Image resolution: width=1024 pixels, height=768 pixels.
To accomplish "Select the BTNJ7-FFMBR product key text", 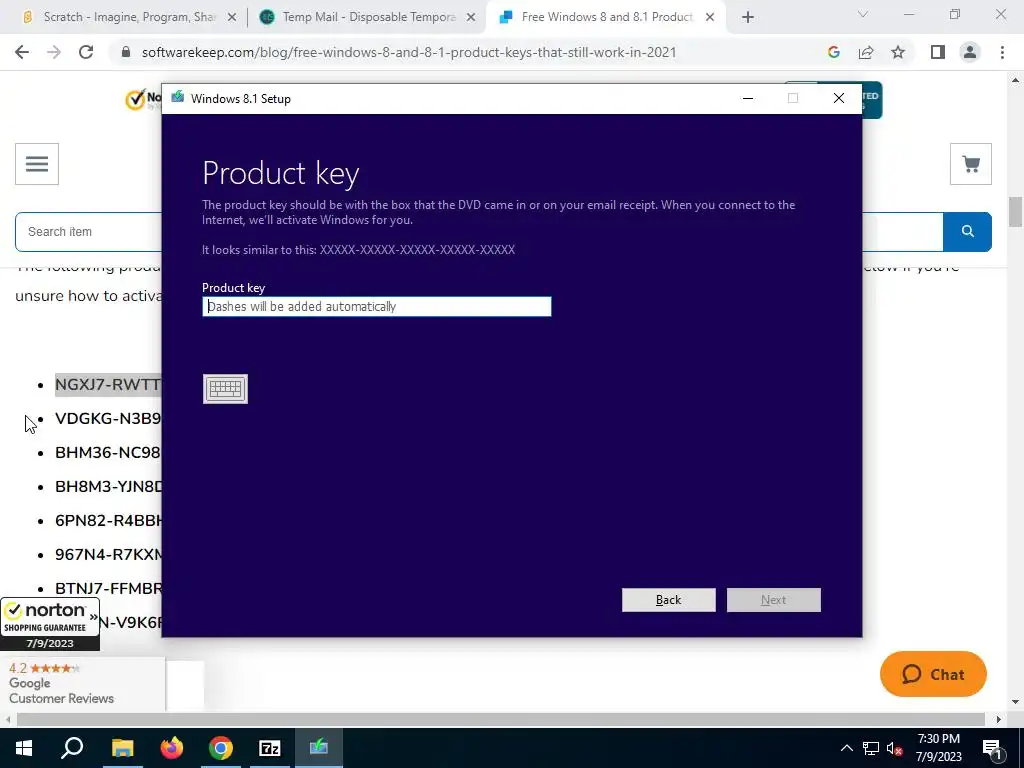I will click(x=108, y=588).
